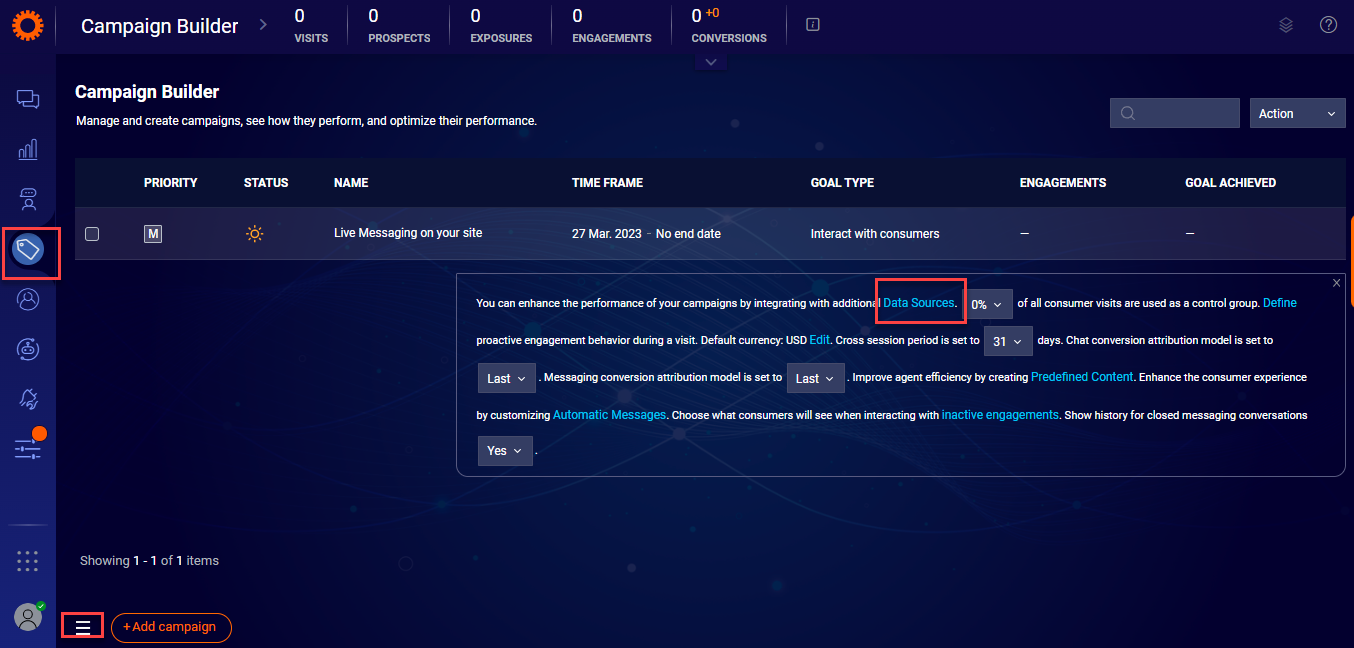This screenshot has height=648, width=1354.
Task: Sort by the NAME column header
Action: tap(351, 183)
